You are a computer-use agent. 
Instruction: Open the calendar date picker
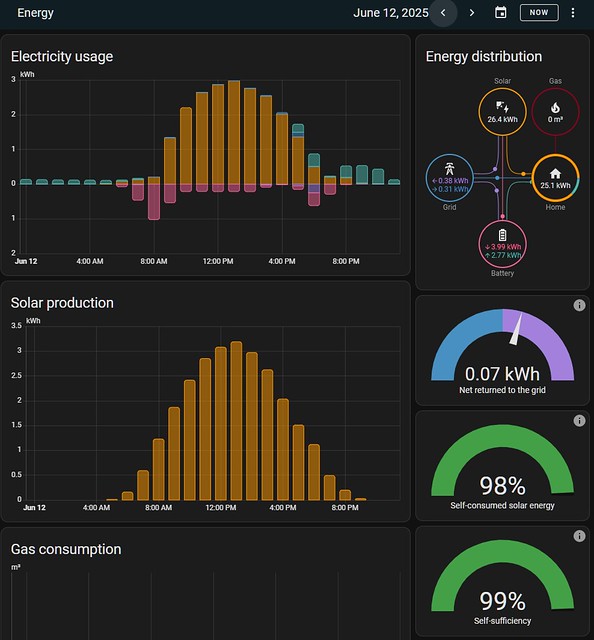tap(501, 13)
